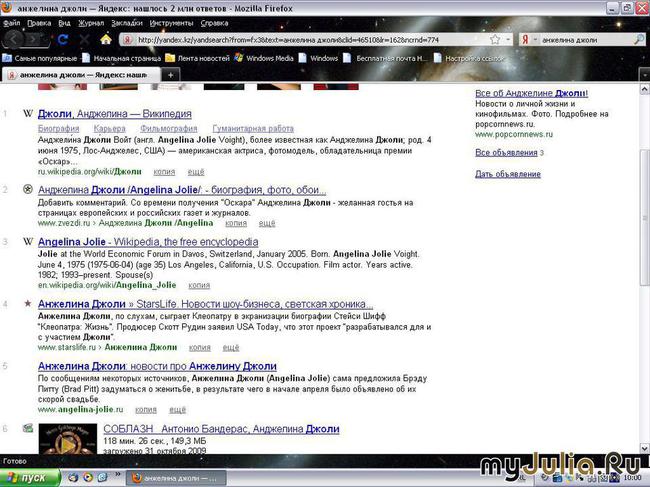Reload the page with the blue refresh icon
Image resolution: width=650 pixels, height=487 pixels.
click(63, 39)
